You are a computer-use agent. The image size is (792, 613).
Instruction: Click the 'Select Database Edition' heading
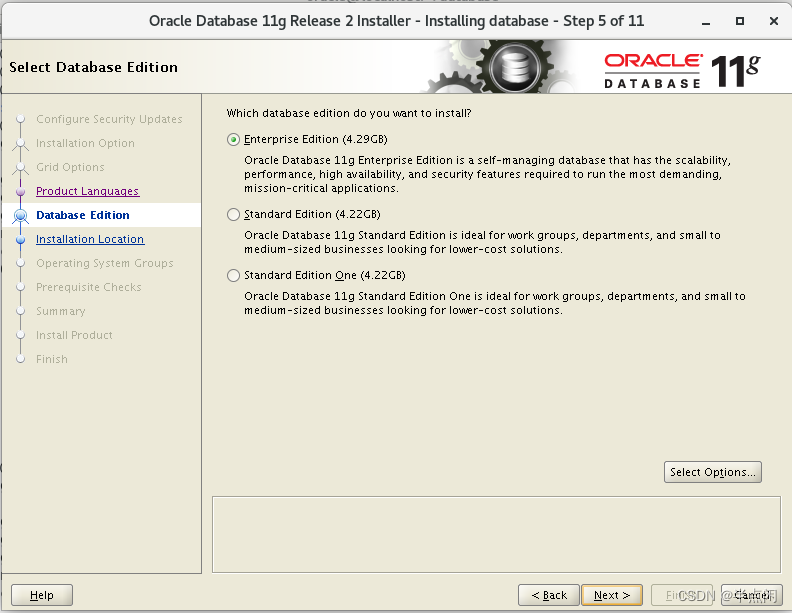click(x=93, y=67)
